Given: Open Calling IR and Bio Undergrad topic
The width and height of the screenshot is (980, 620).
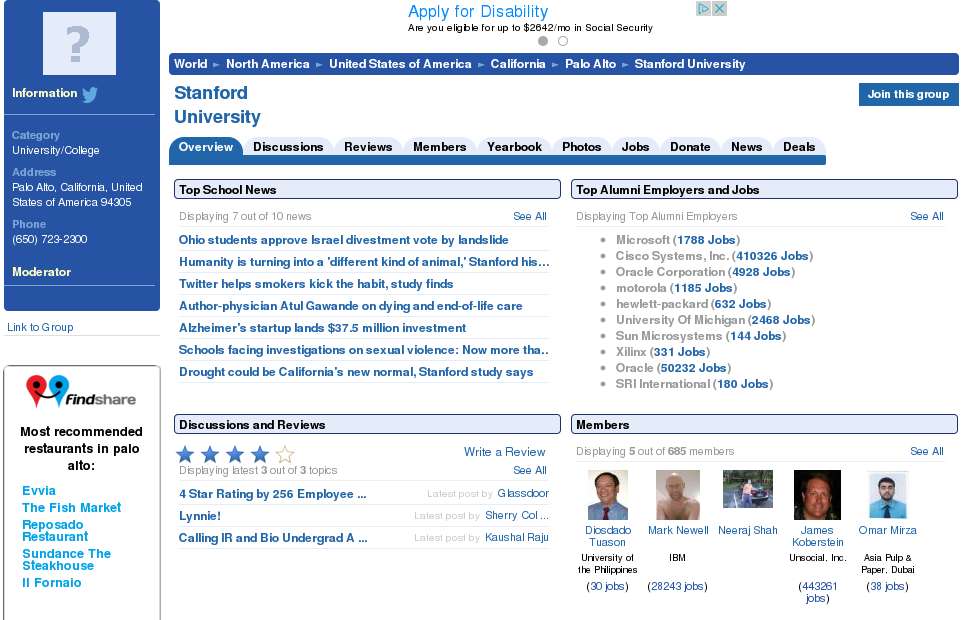Looking at the screenshot, I should 272,538.
